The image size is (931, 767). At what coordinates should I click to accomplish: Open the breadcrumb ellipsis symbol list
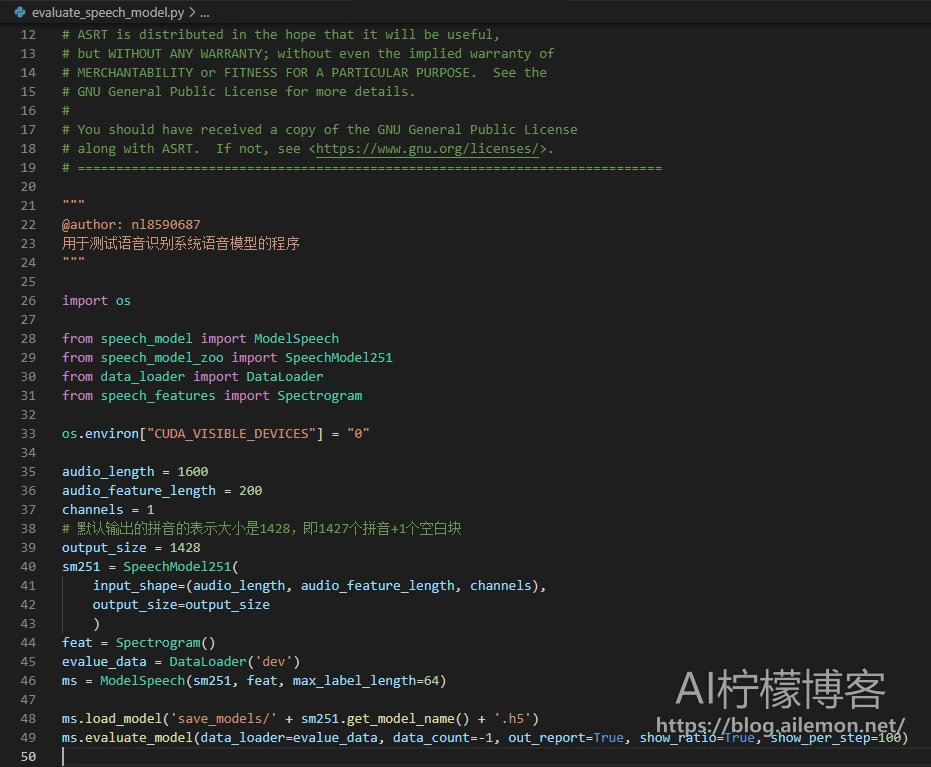(x=205, y=13)
